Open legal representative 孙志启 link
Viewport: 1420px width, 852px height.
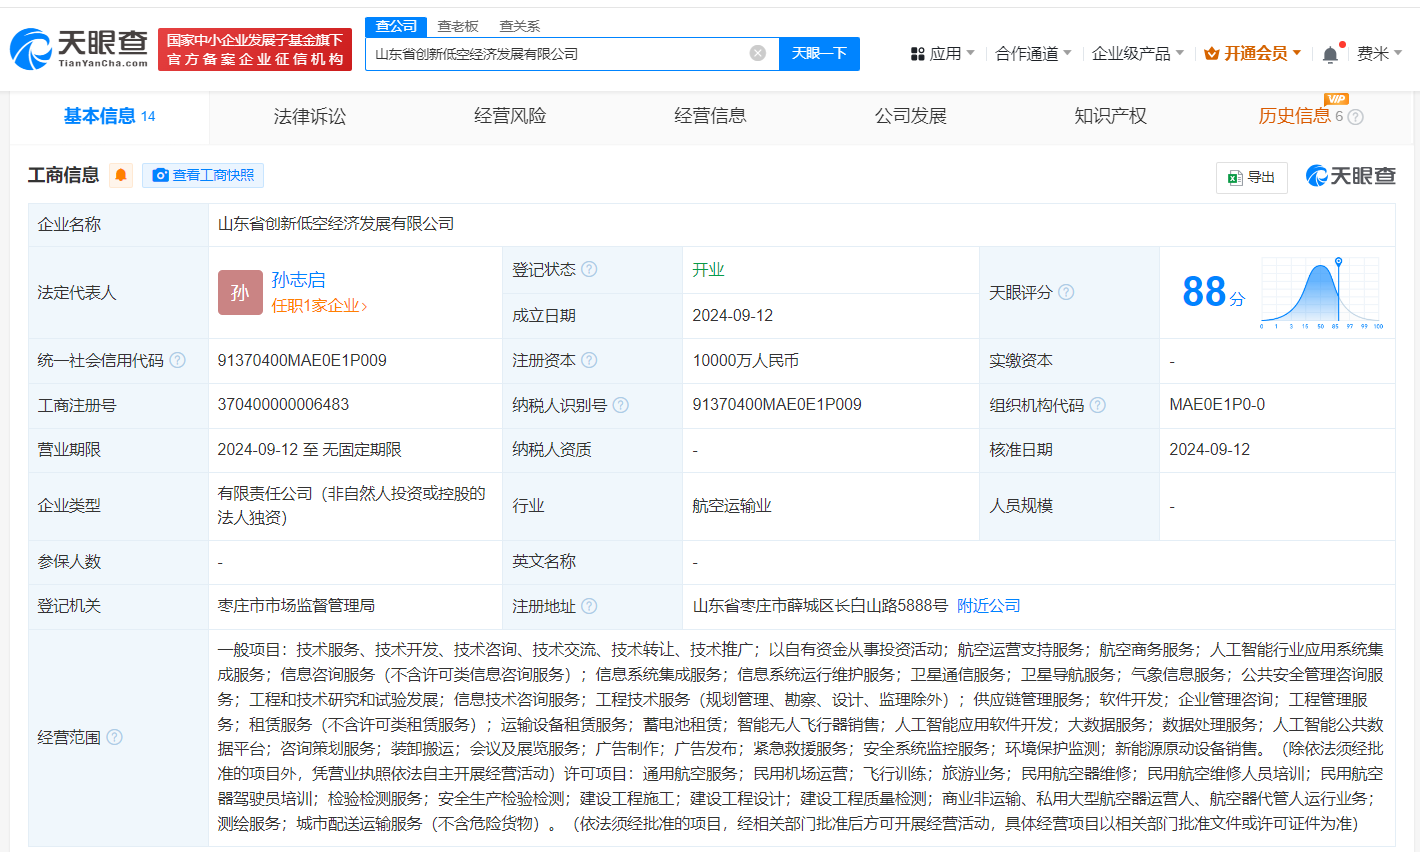point(298,280)
